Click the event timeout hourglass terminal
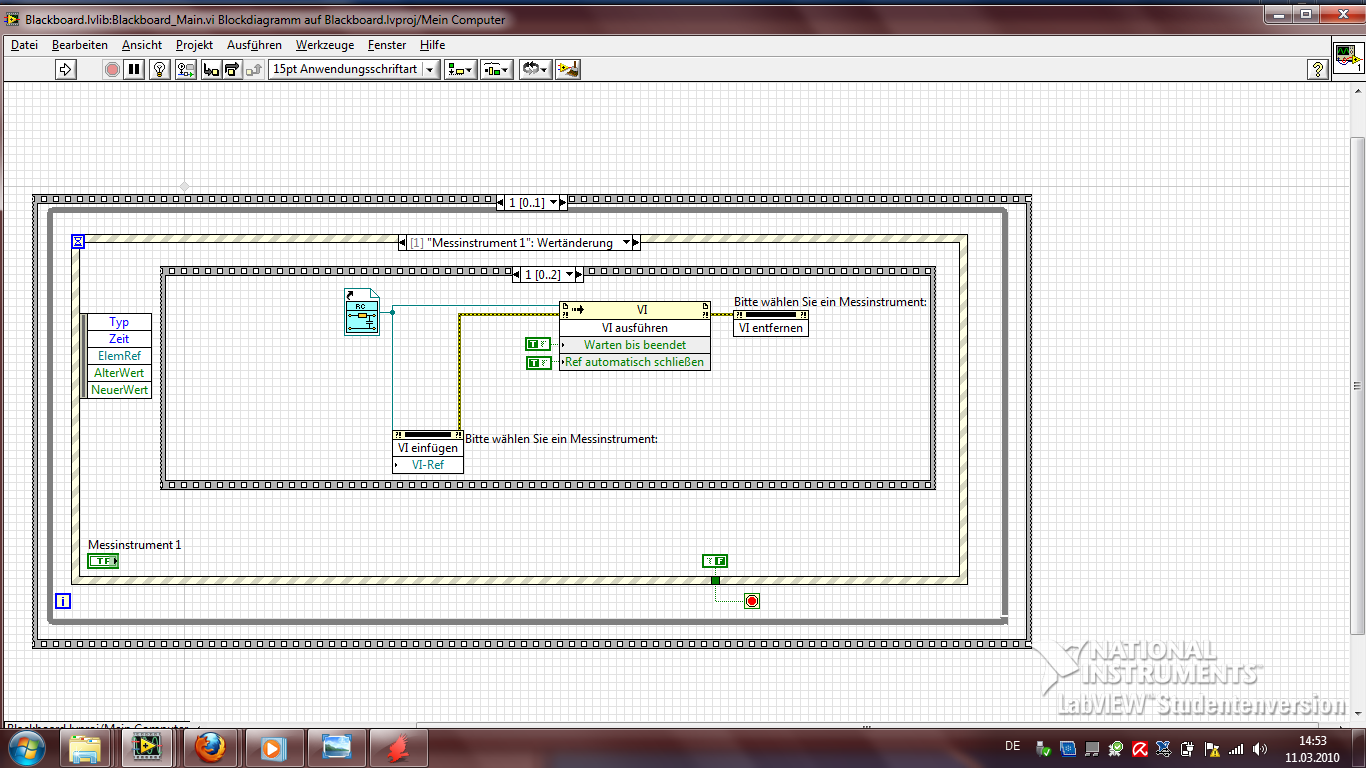The height and width of the screenshot is (768, 1366). point(78,241)
